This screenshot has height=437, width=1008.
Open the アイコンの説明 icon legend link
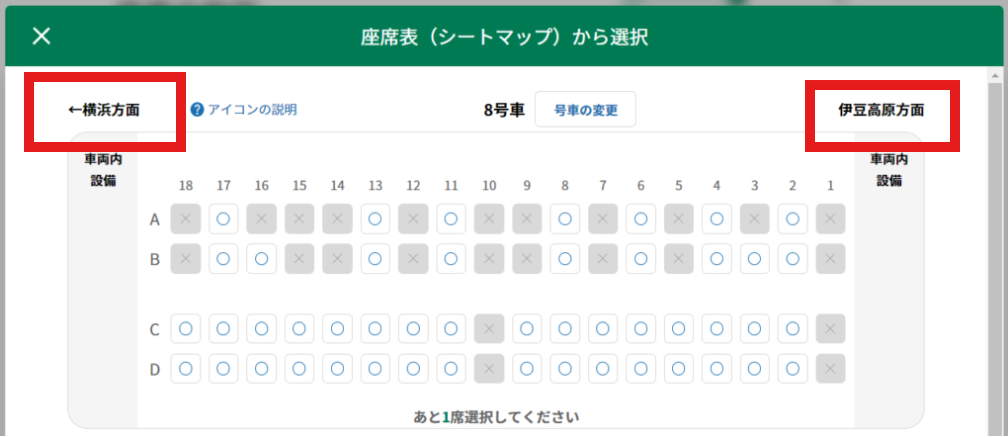[252, 110]
